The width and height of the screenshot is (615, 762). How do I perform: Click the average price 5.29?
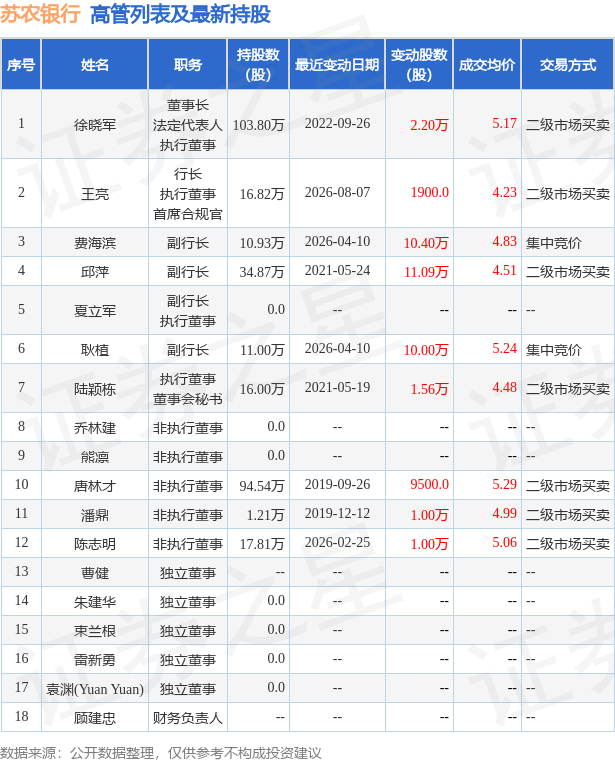504,484
